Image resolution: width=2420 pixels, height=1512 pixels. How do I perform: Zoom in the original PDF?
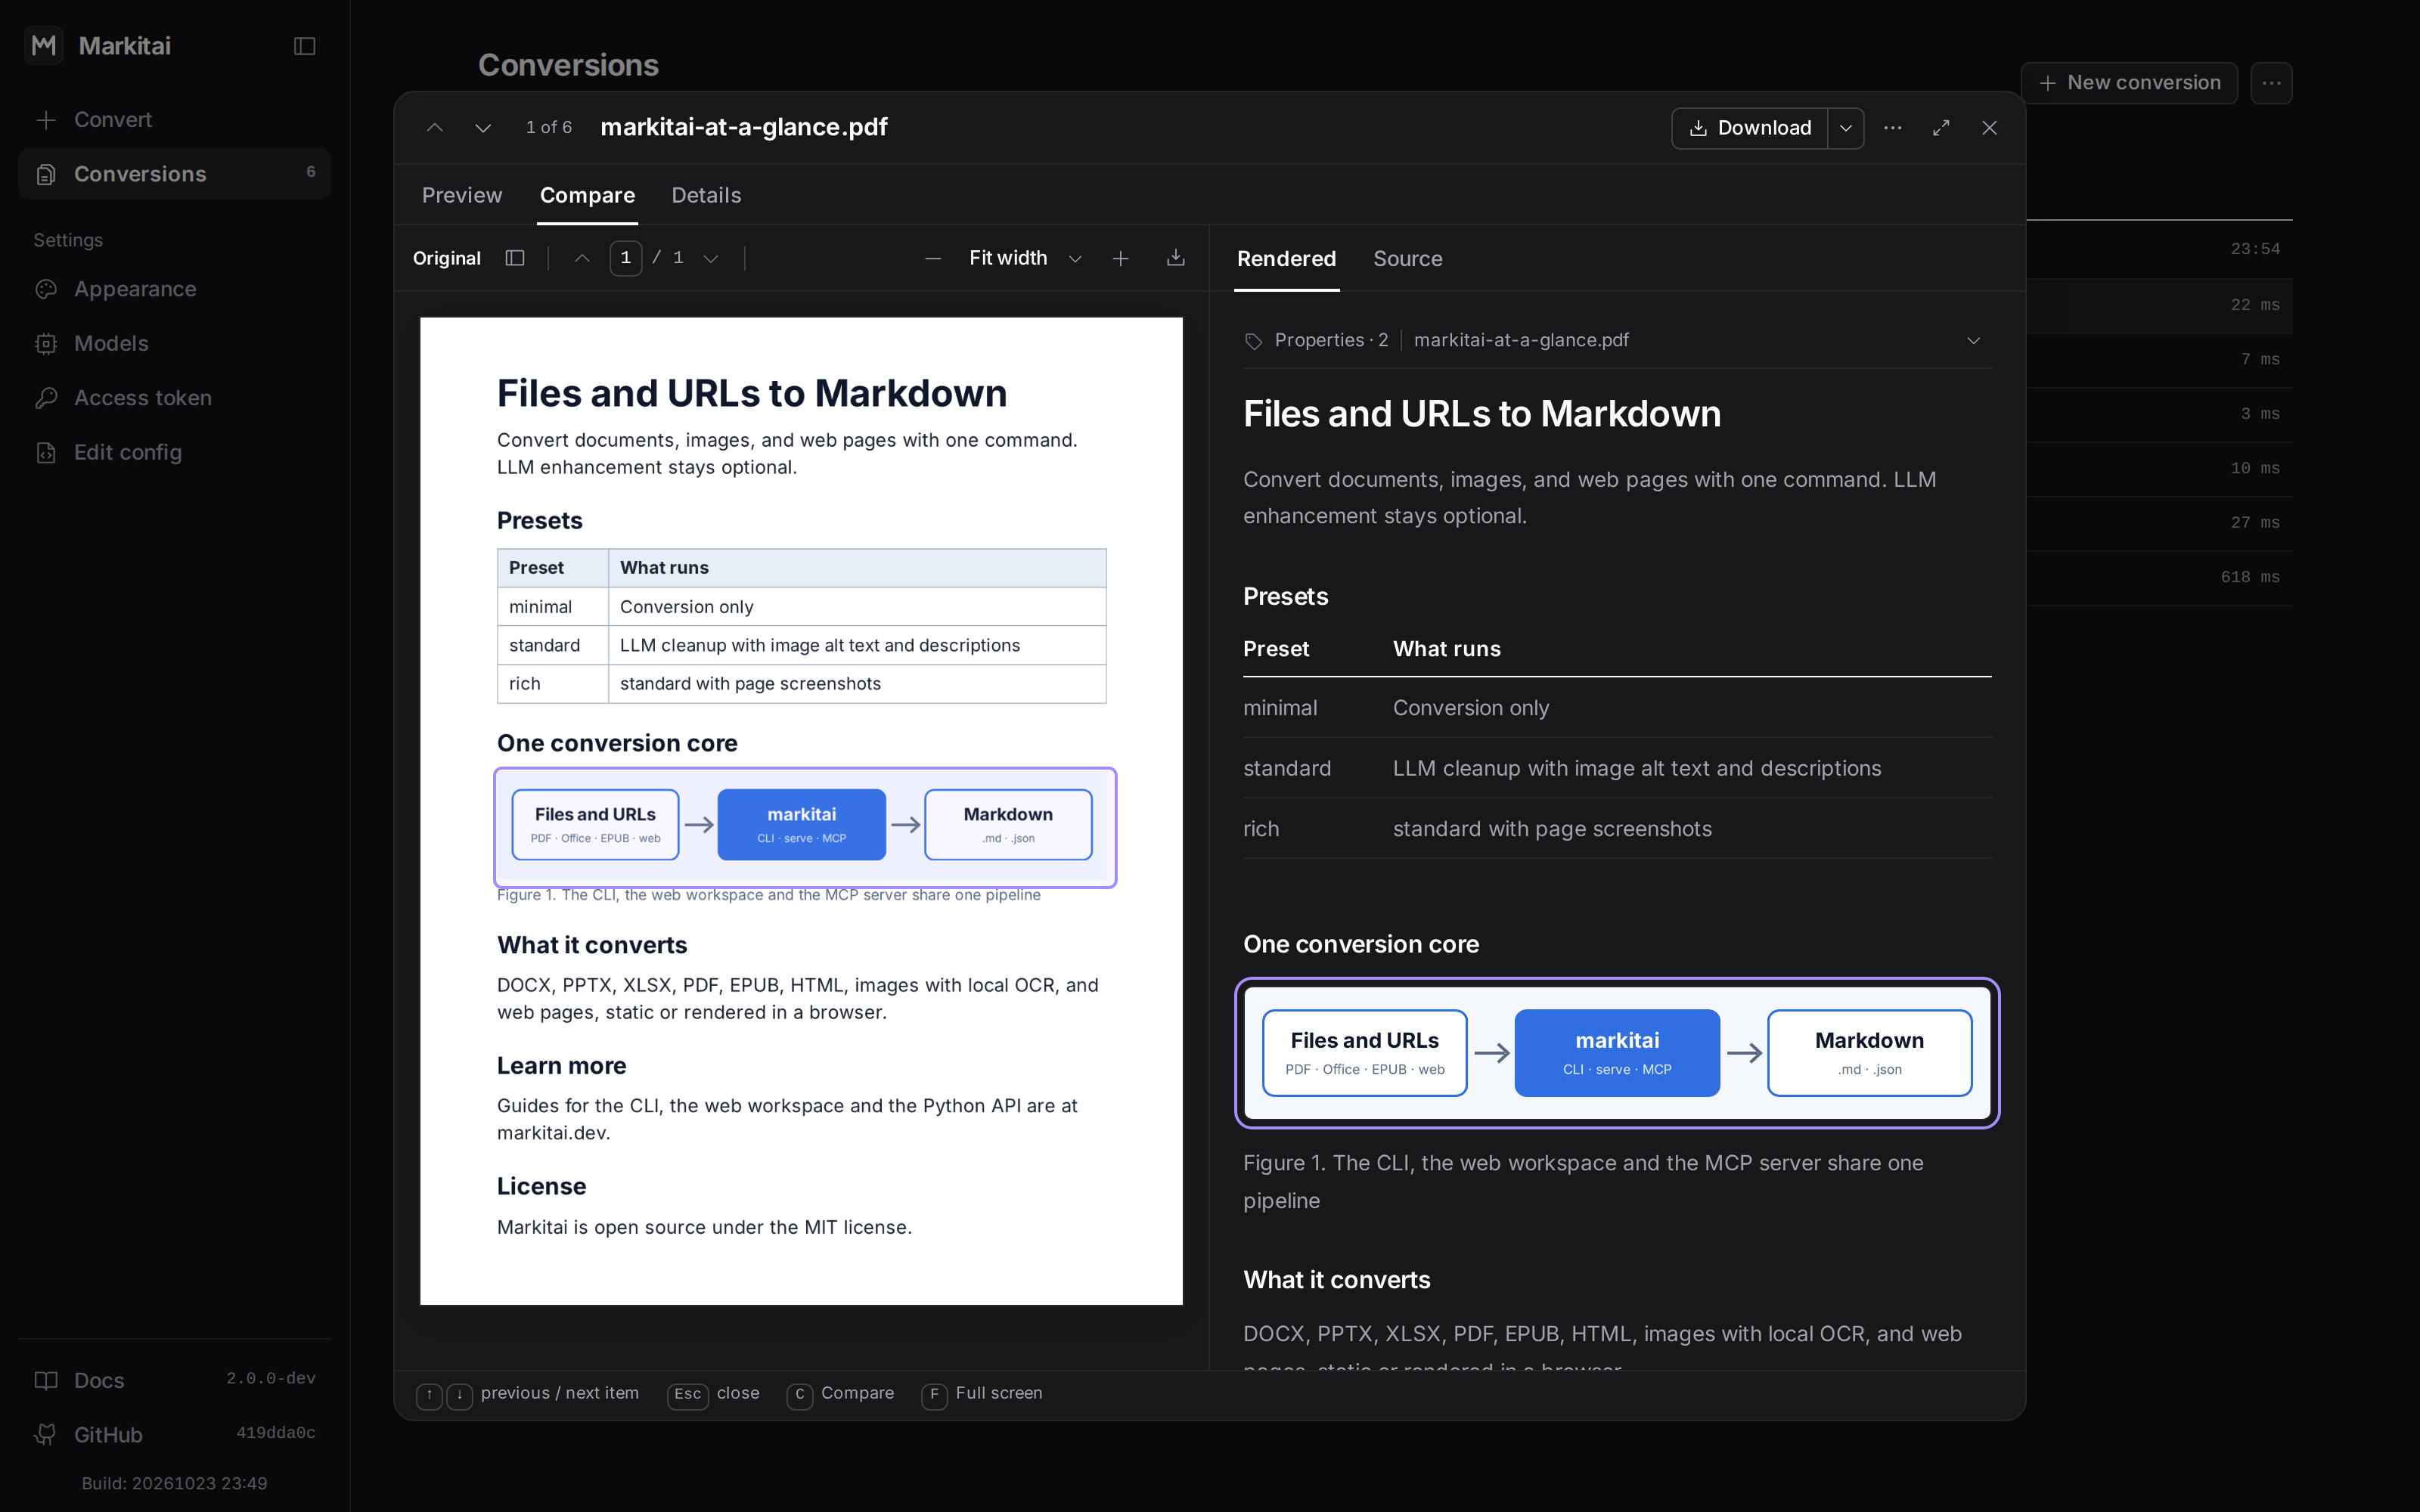(1121, 258)
